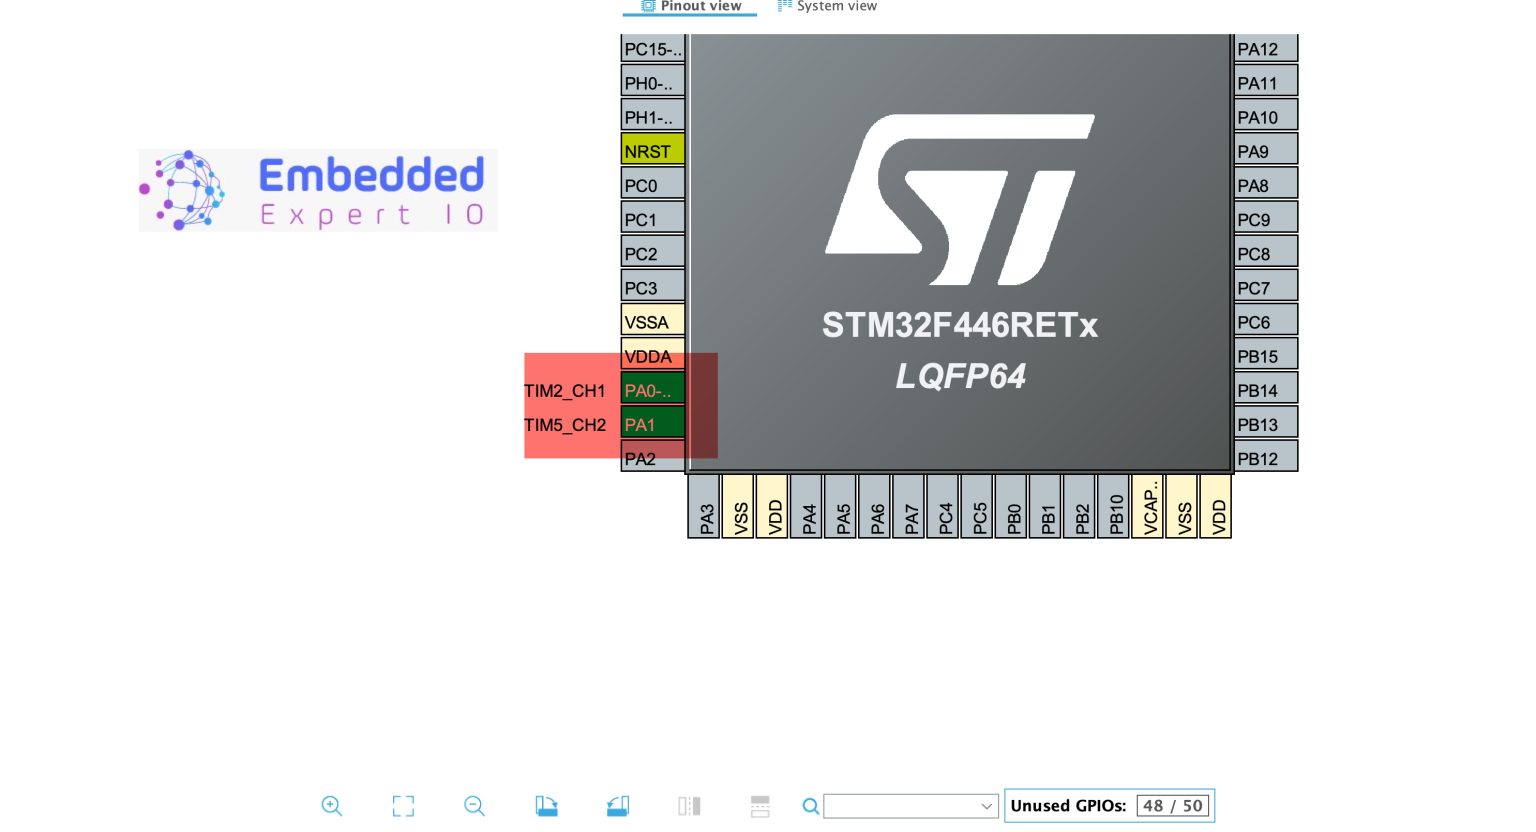Expand the VCAP pin label
This screenshot has height=832, width=1536.
pyautogui.click(x=1148, y=505)
